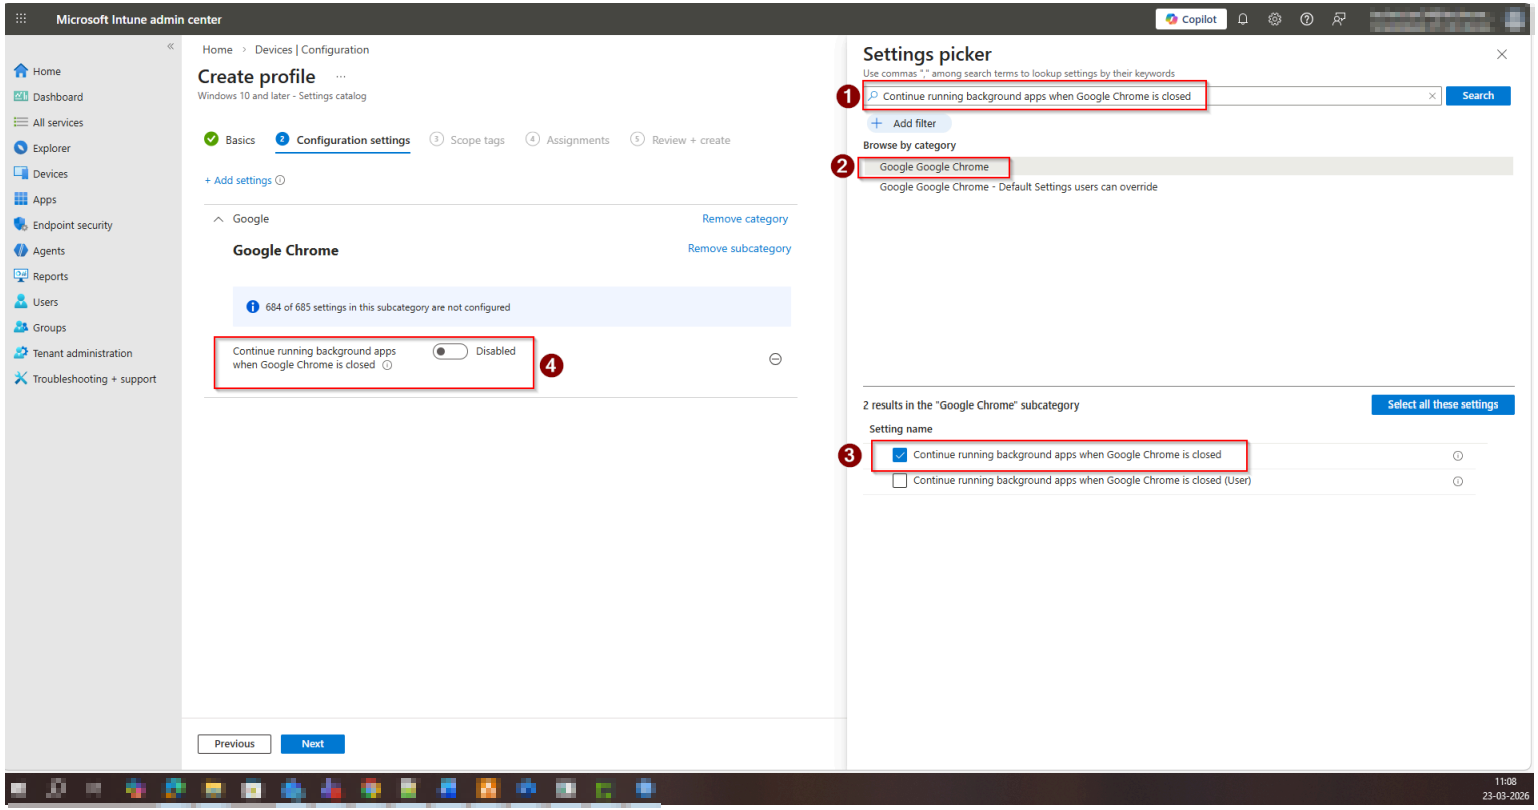Select the Configuration settings step tab

343,140
